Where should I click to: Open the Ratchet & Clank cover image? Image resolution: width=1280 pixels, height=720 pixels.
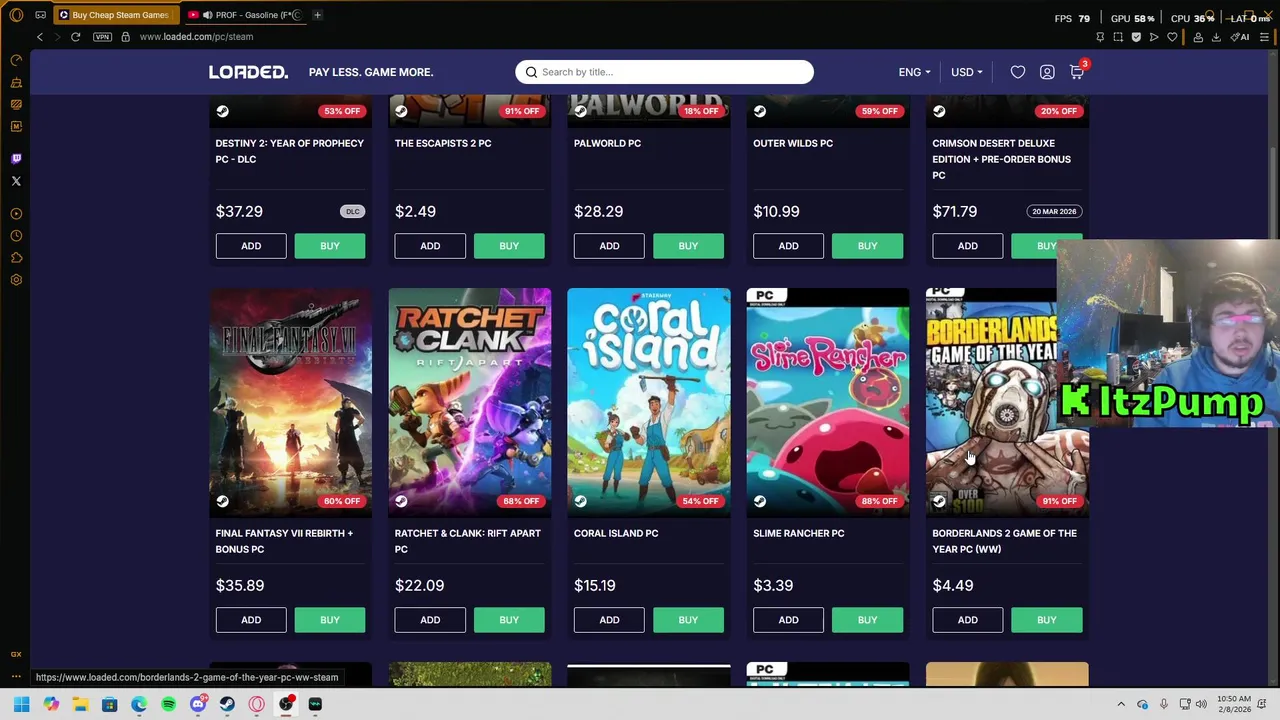tap(469, 402)
